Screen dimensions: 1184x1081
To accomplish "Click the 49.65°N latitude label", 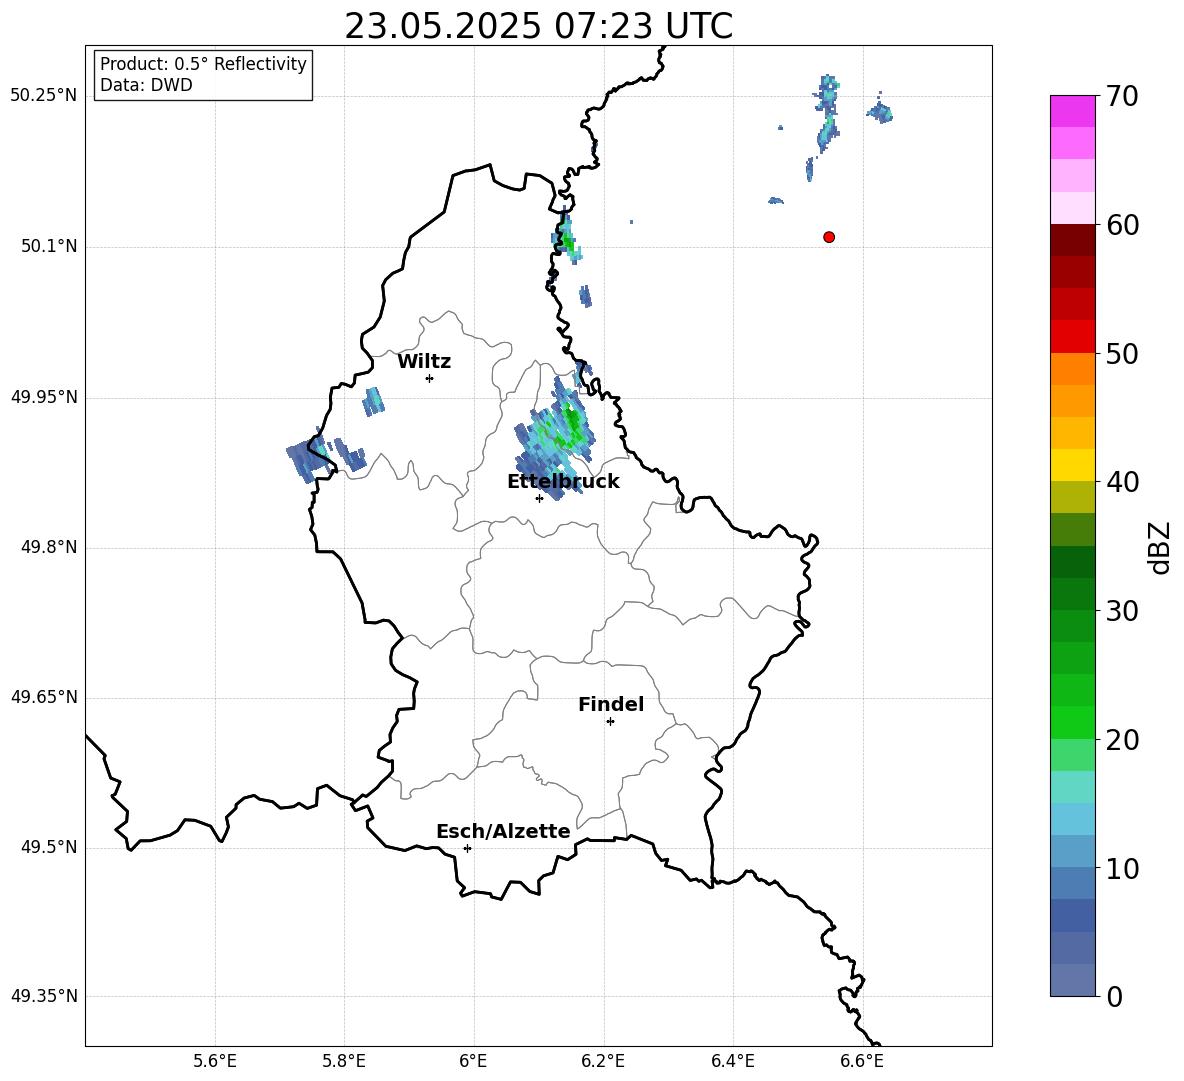I will (44, 697).
